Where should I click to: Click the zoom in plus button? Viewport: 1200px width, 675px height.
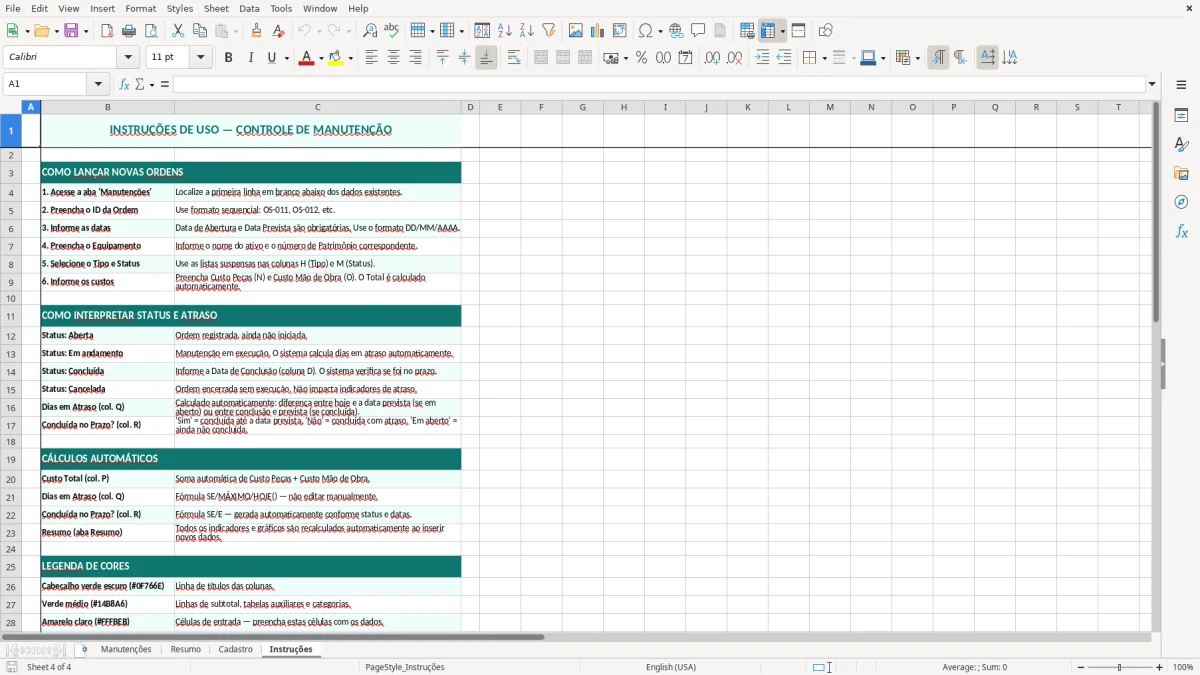pos(1160,667)
